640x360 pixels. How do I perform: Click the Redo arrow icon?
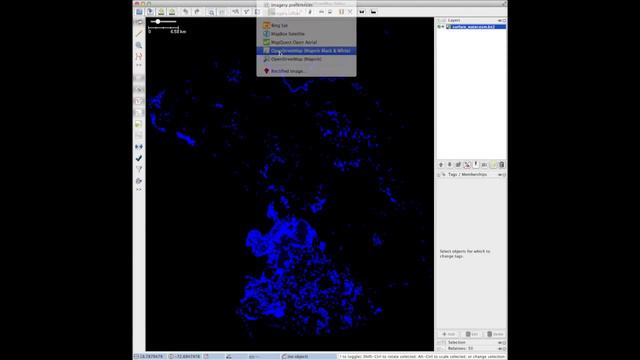click(x=197, y=12)
